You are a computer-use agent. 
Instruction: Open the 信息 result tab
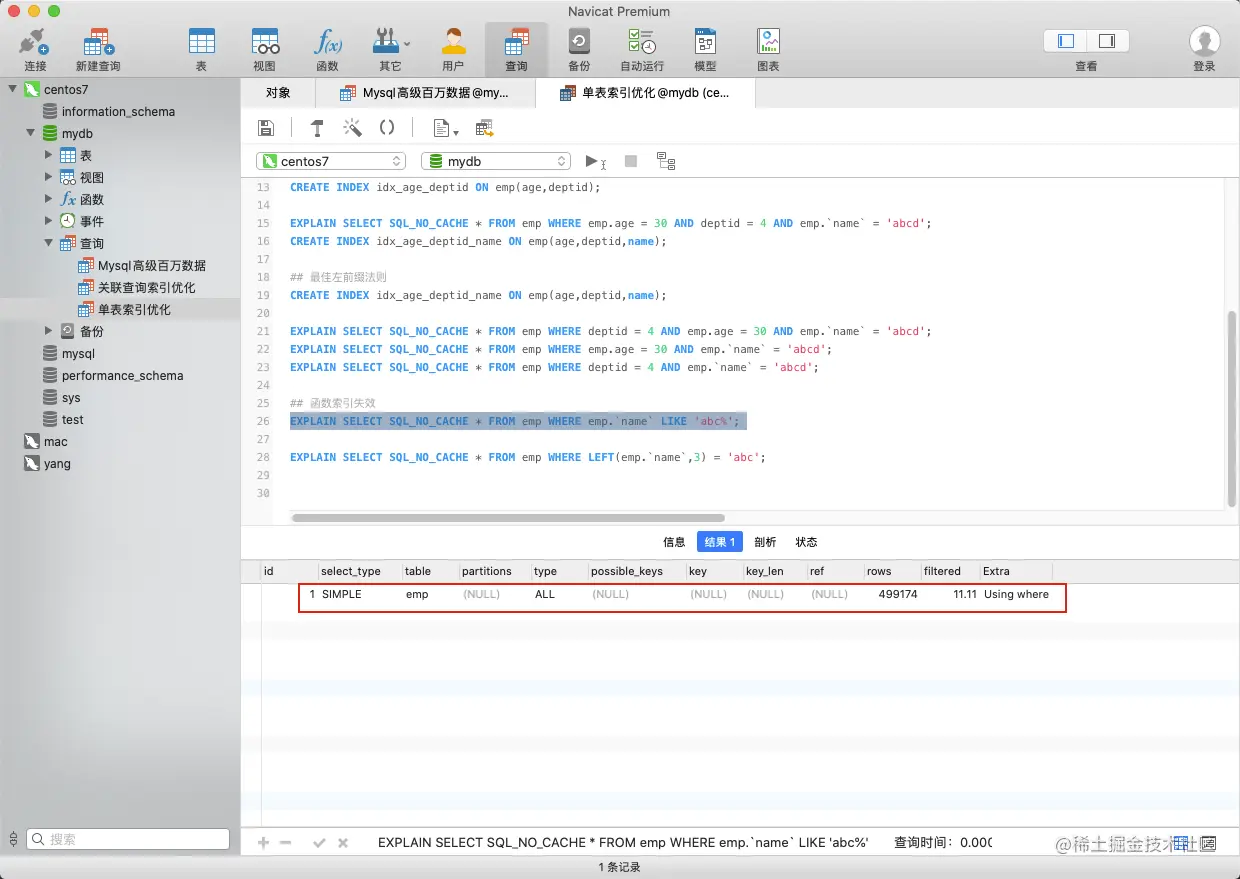[674, 542]
